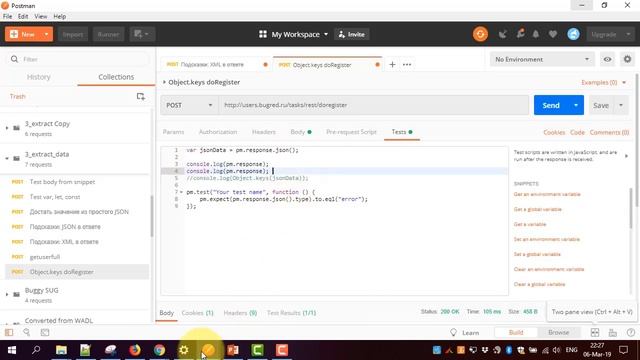Image resolution: width=640 pixels, height=360 pixels.
Task: Collapse the 3_extract_data collection
Action: pos(7,158)
